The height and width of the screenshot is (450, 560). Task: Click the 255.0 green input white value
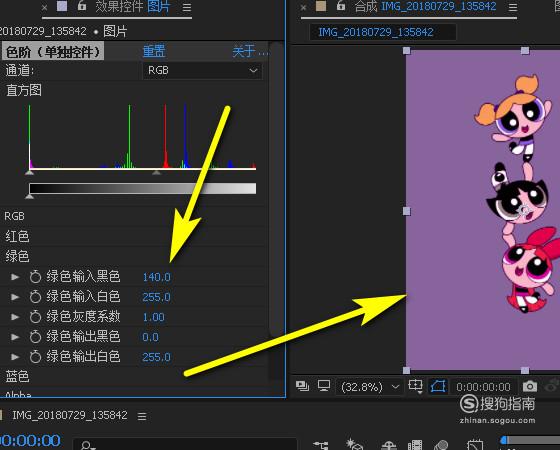pyautogui.click(x=156, y=297)
